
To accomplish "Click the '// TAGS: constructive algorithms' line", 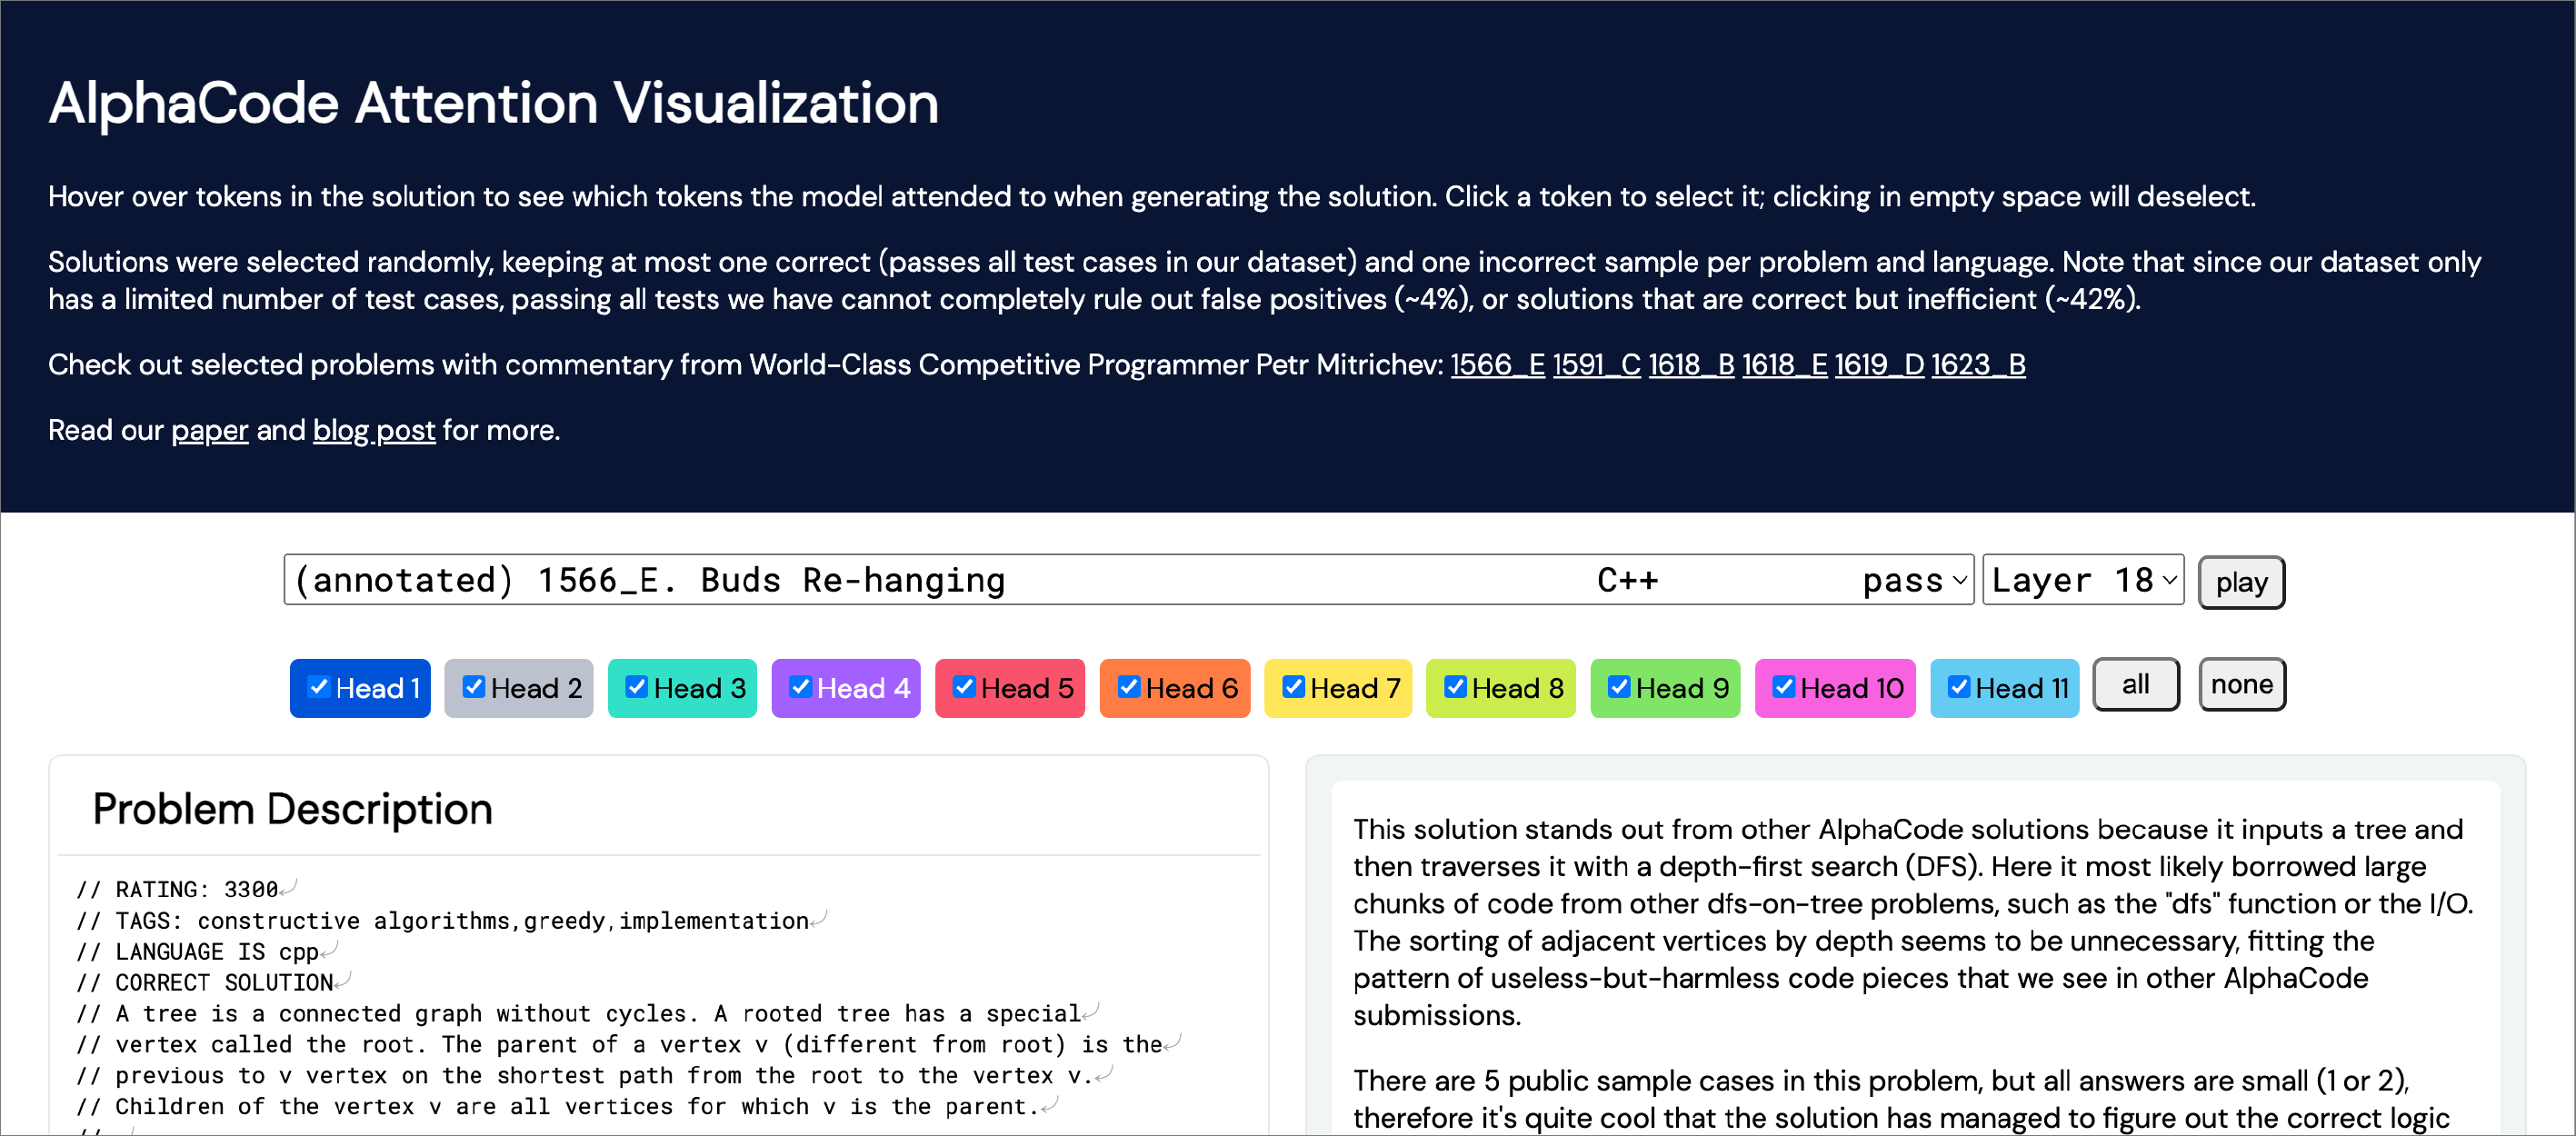I will click(443, 920).
